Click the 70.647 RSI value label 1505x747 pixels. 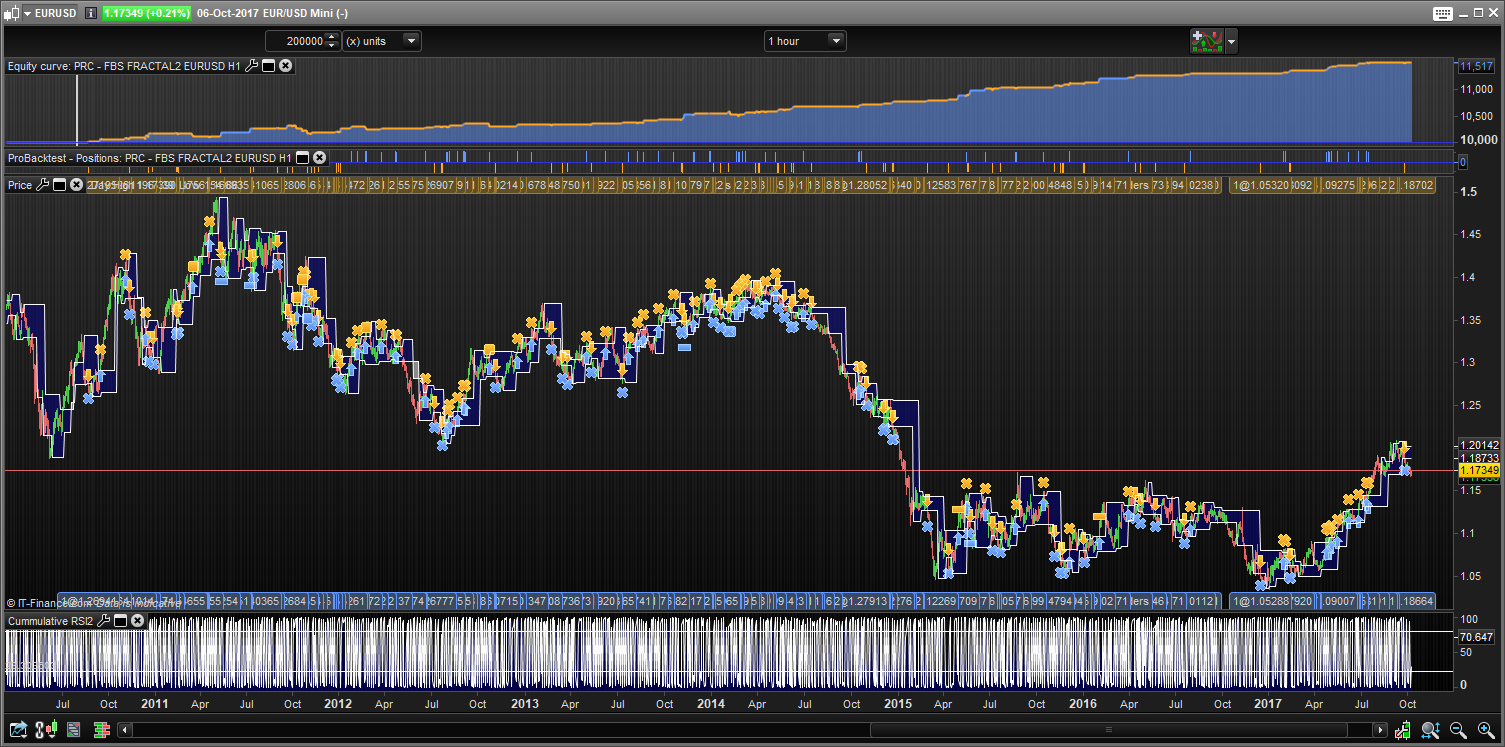(x=1477, y=637)
